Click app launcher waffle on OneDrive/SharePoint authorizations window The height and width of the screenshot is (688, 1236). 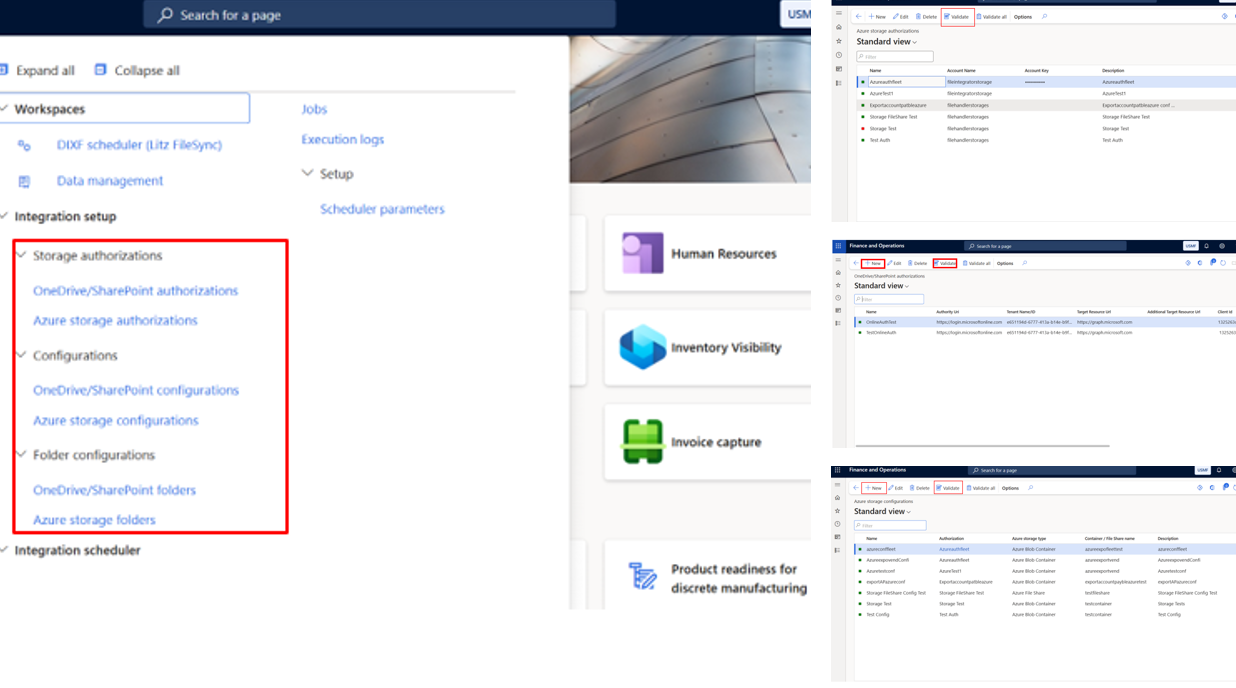point(838,246)
